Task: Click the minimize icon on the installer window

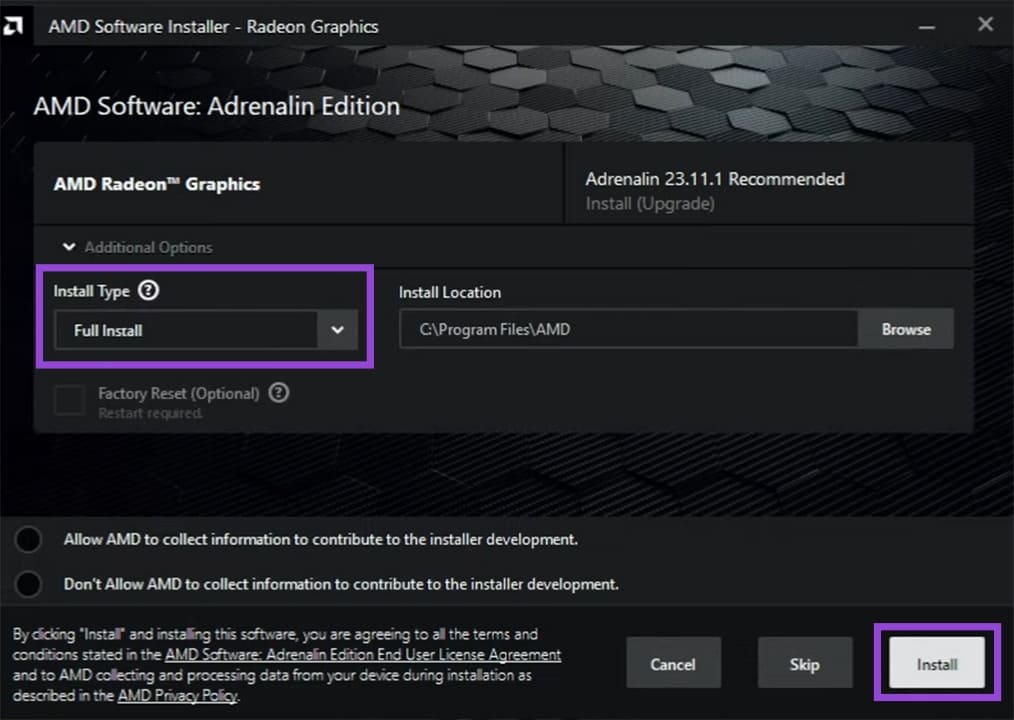Action: [927, 25]
